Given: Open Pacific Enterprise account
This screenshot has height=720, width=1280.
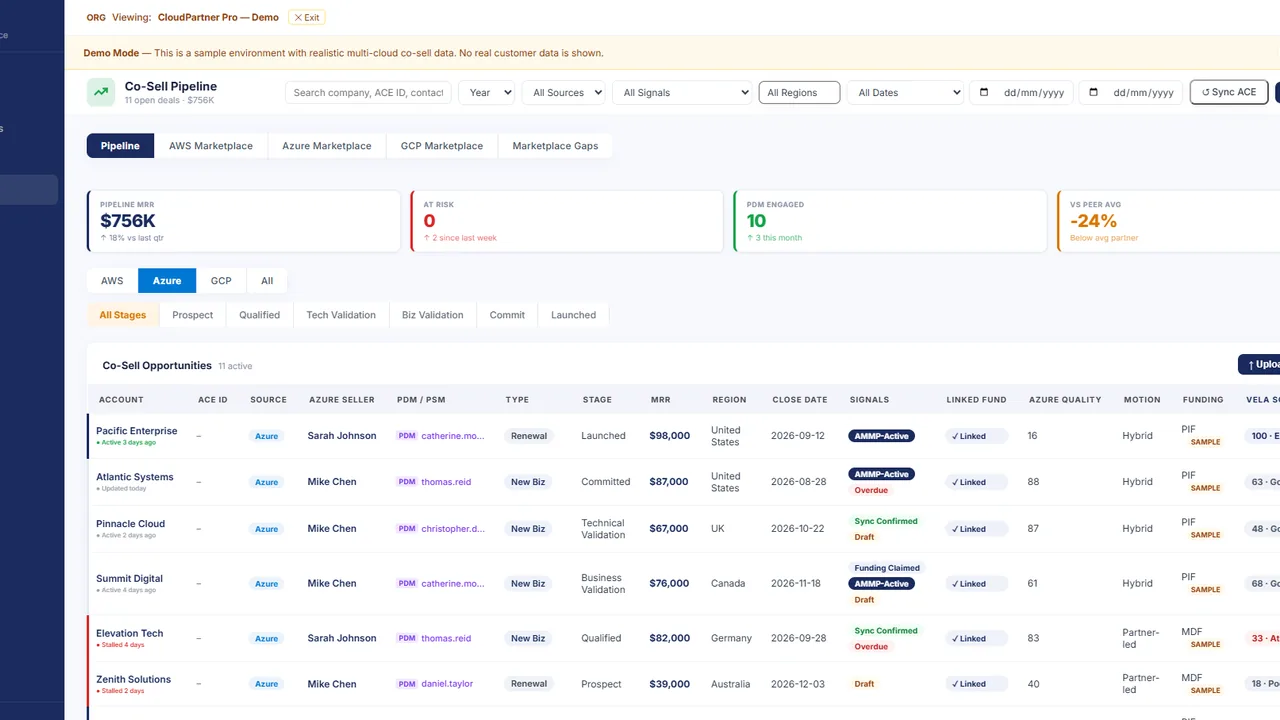Looking at the screenshot, I should point(137,431).
